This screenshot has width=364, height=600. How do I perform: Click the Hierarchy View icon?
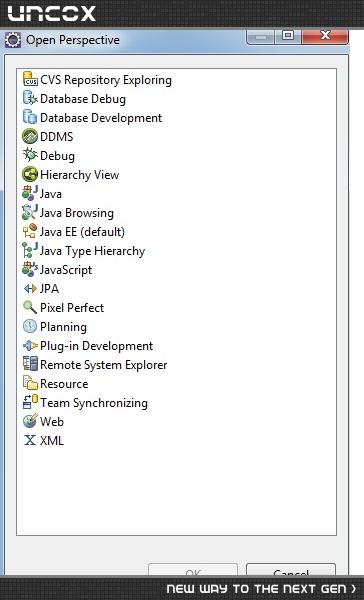click(30, 174)
